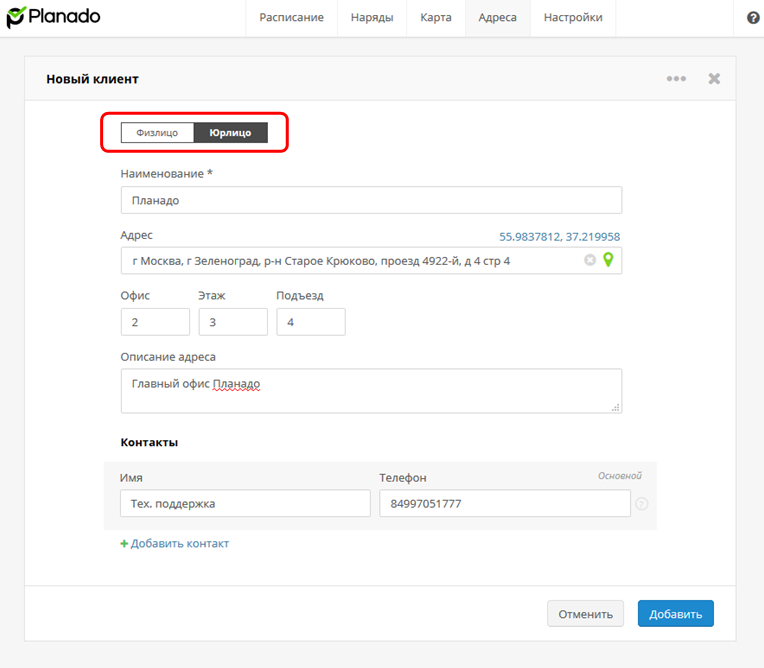
Task: Click the Добавить контакт link
Action: 180,543
